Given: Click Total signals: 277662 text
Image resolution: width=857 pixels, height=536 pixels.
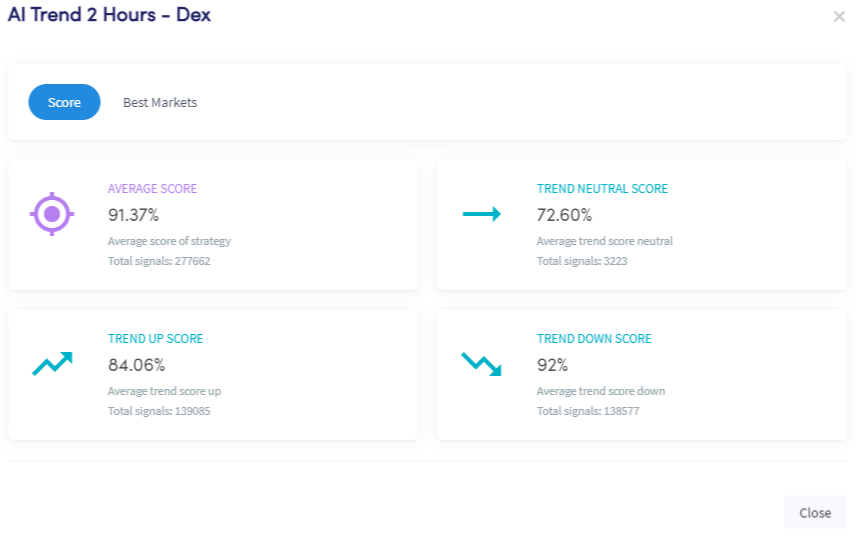Looking at the screenshot, I should [159, 261].
